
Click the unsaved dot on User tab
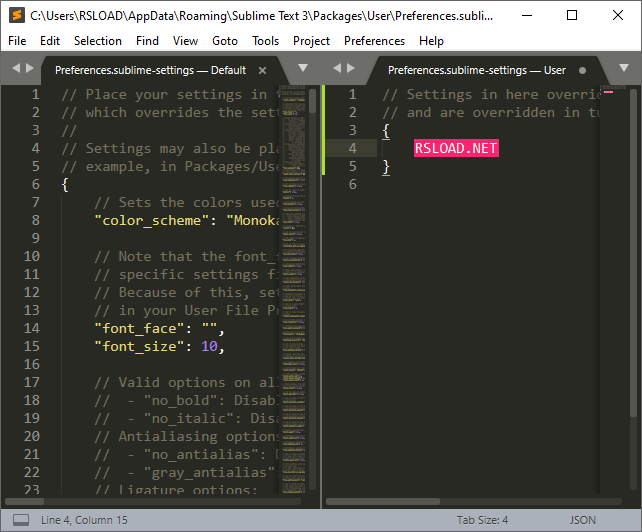click(582, 71)
